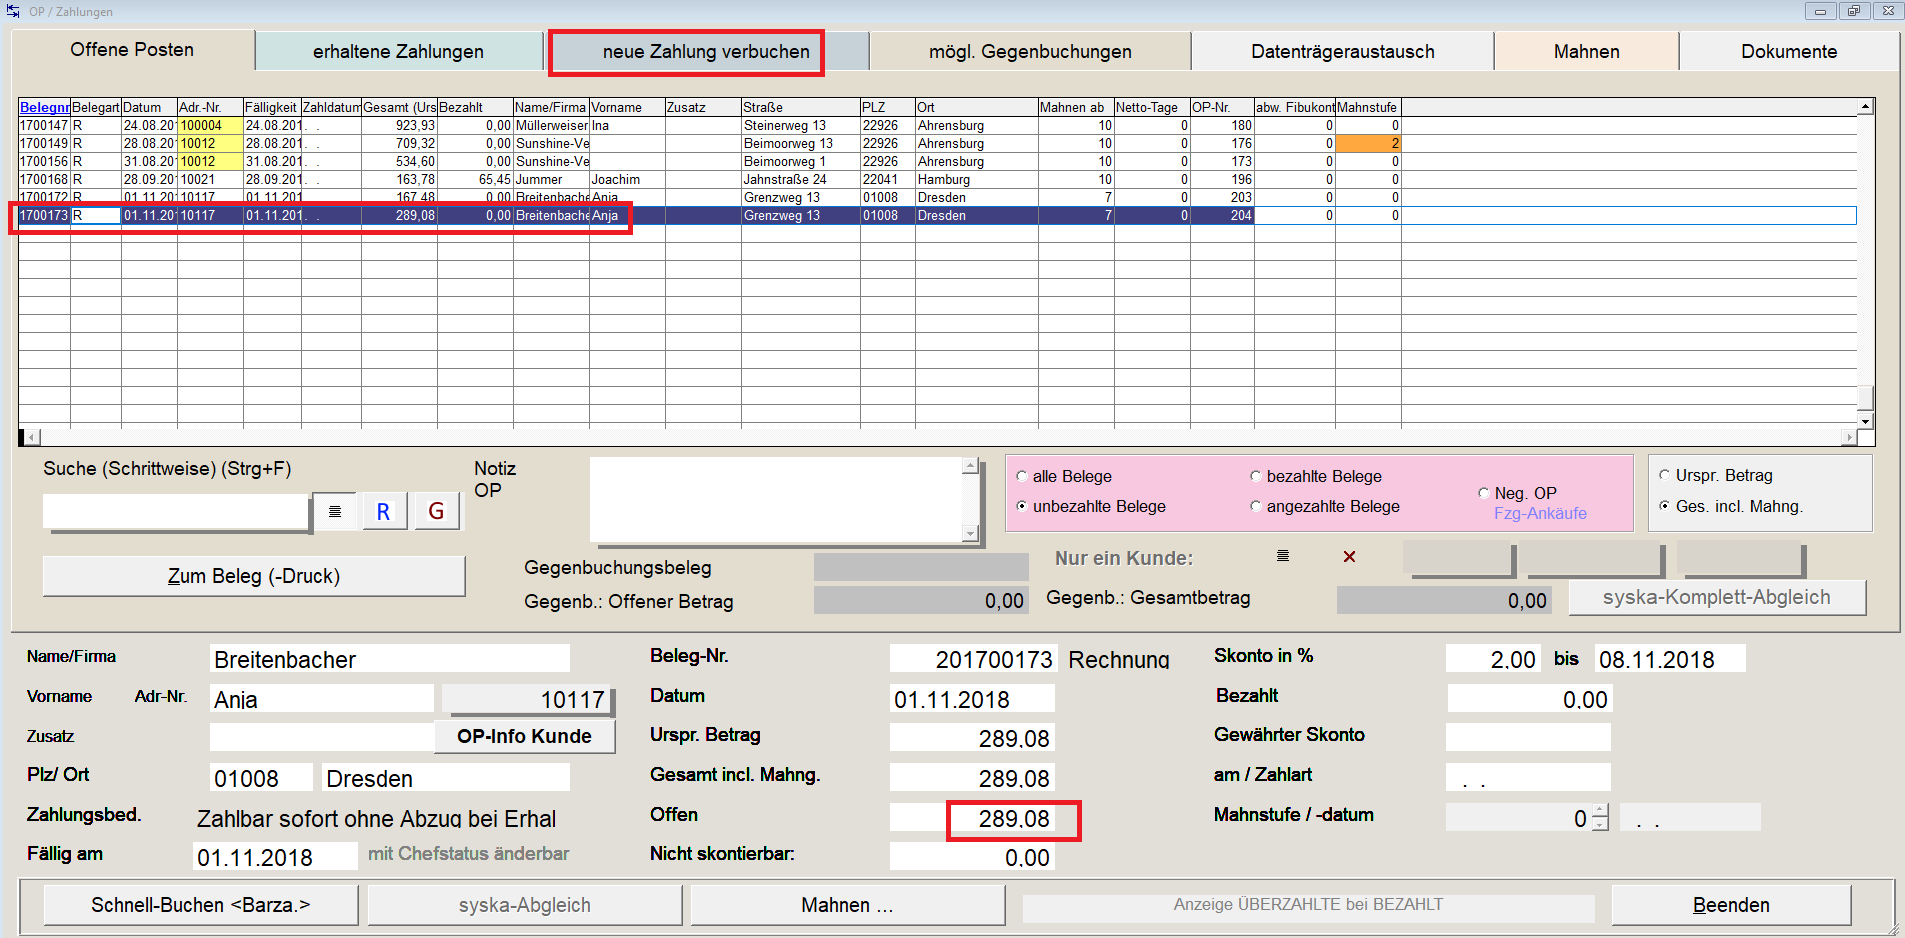Click the Fzg-Ankäufe link
This screenshot has height=938, width=1905.
pos(1540,513)
